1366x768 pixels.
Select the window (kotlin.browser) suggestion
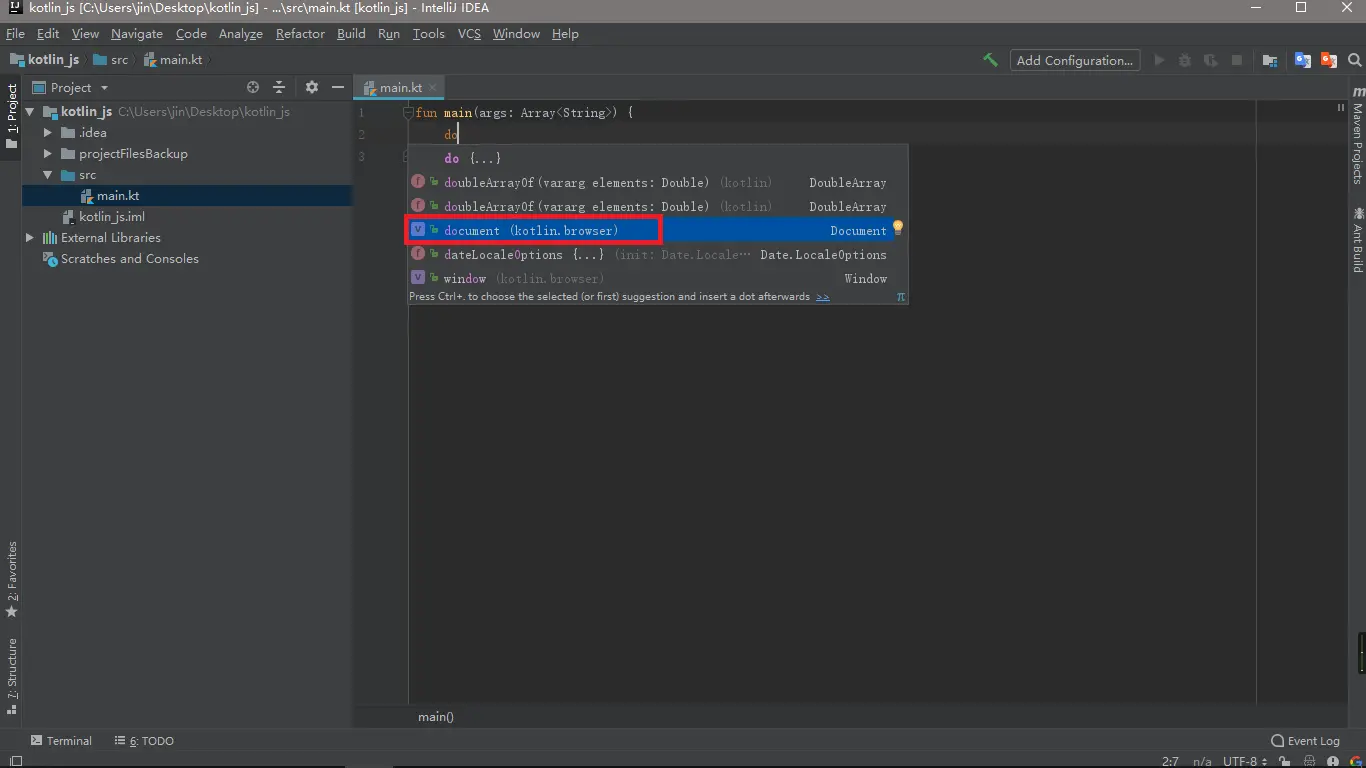pyautogui.click(x=651, y=278)
